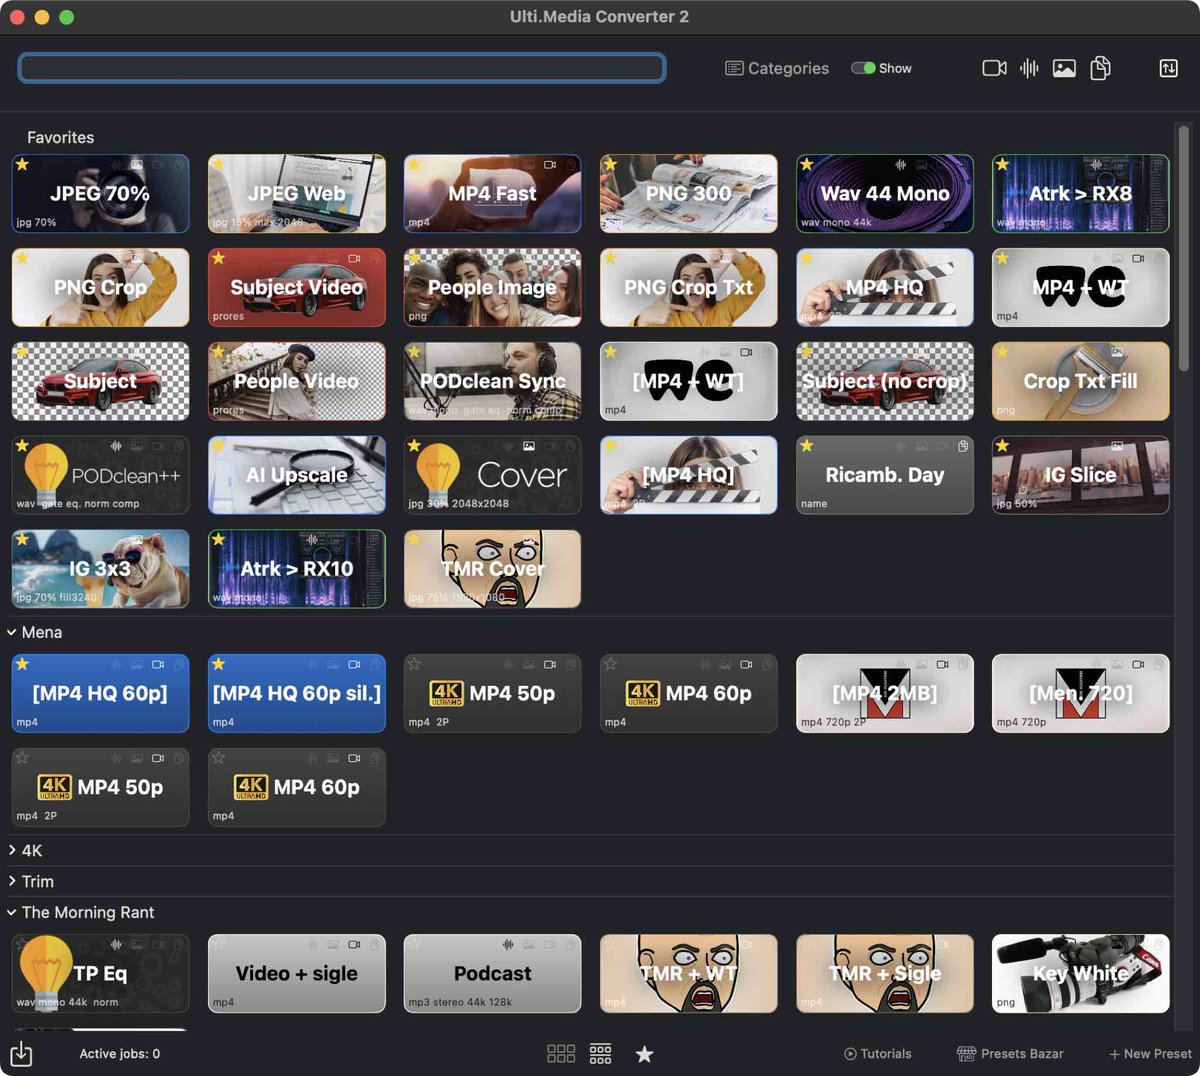This screenshot has height=1076, width=1200.
Task: Toggle favorite star on the Cover preset
Action: 415,446
